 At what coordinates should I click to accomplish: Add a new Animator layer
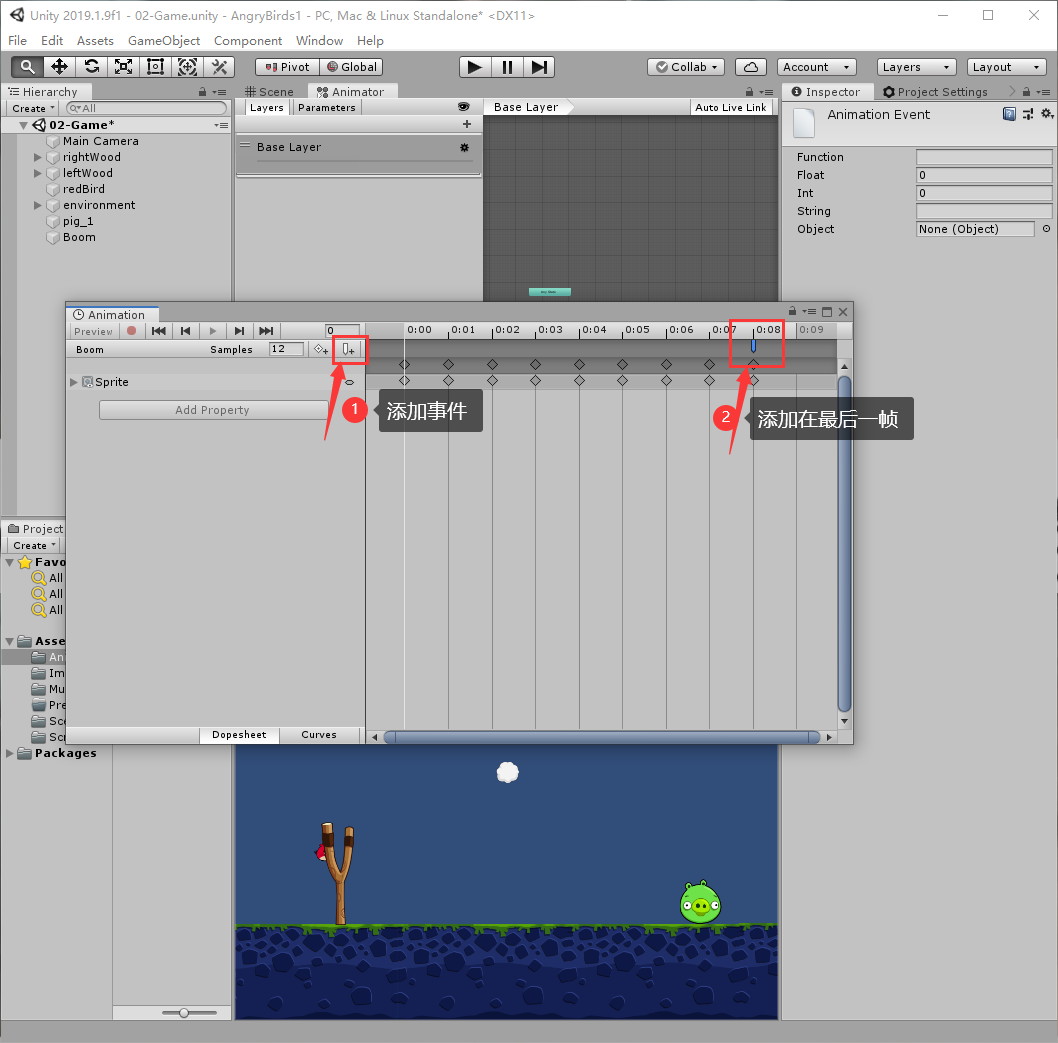click(467, 124)
